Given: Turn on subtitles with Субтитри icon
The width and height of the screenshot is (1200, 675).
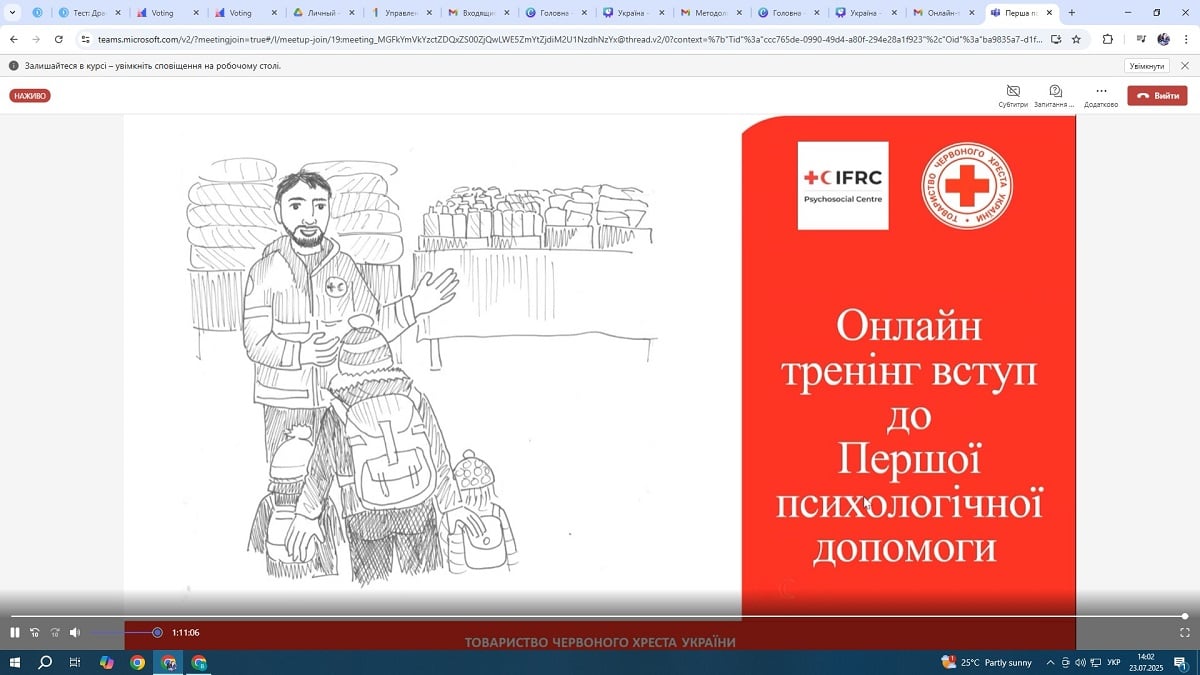Looking at the screenshot, I should click(x=1013, y=95).
